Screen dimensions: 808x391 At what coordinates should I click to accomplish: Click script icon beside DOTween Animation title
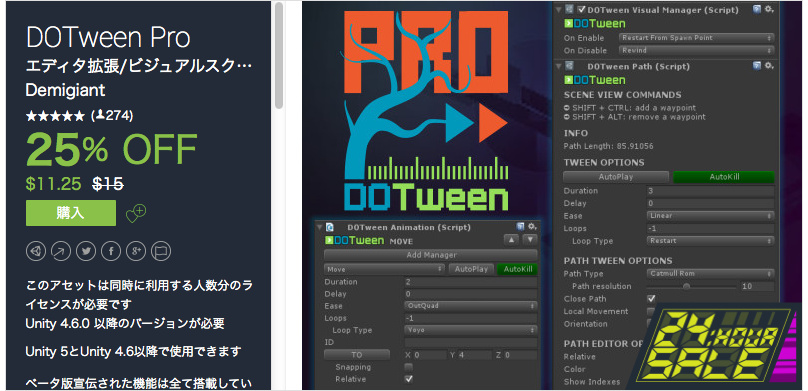(330, 227)
